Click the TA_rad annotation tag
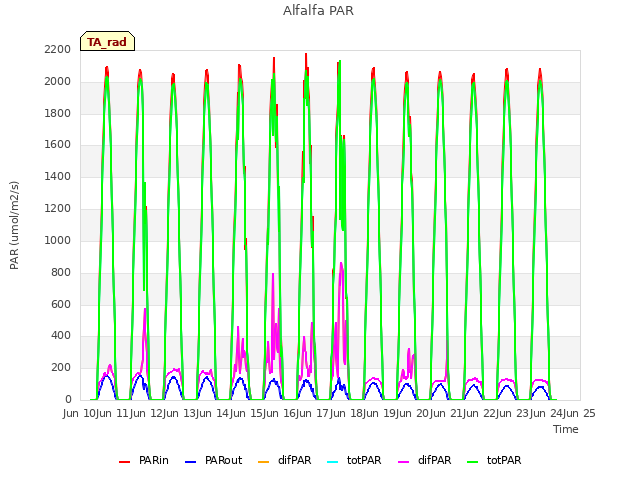 107,41
